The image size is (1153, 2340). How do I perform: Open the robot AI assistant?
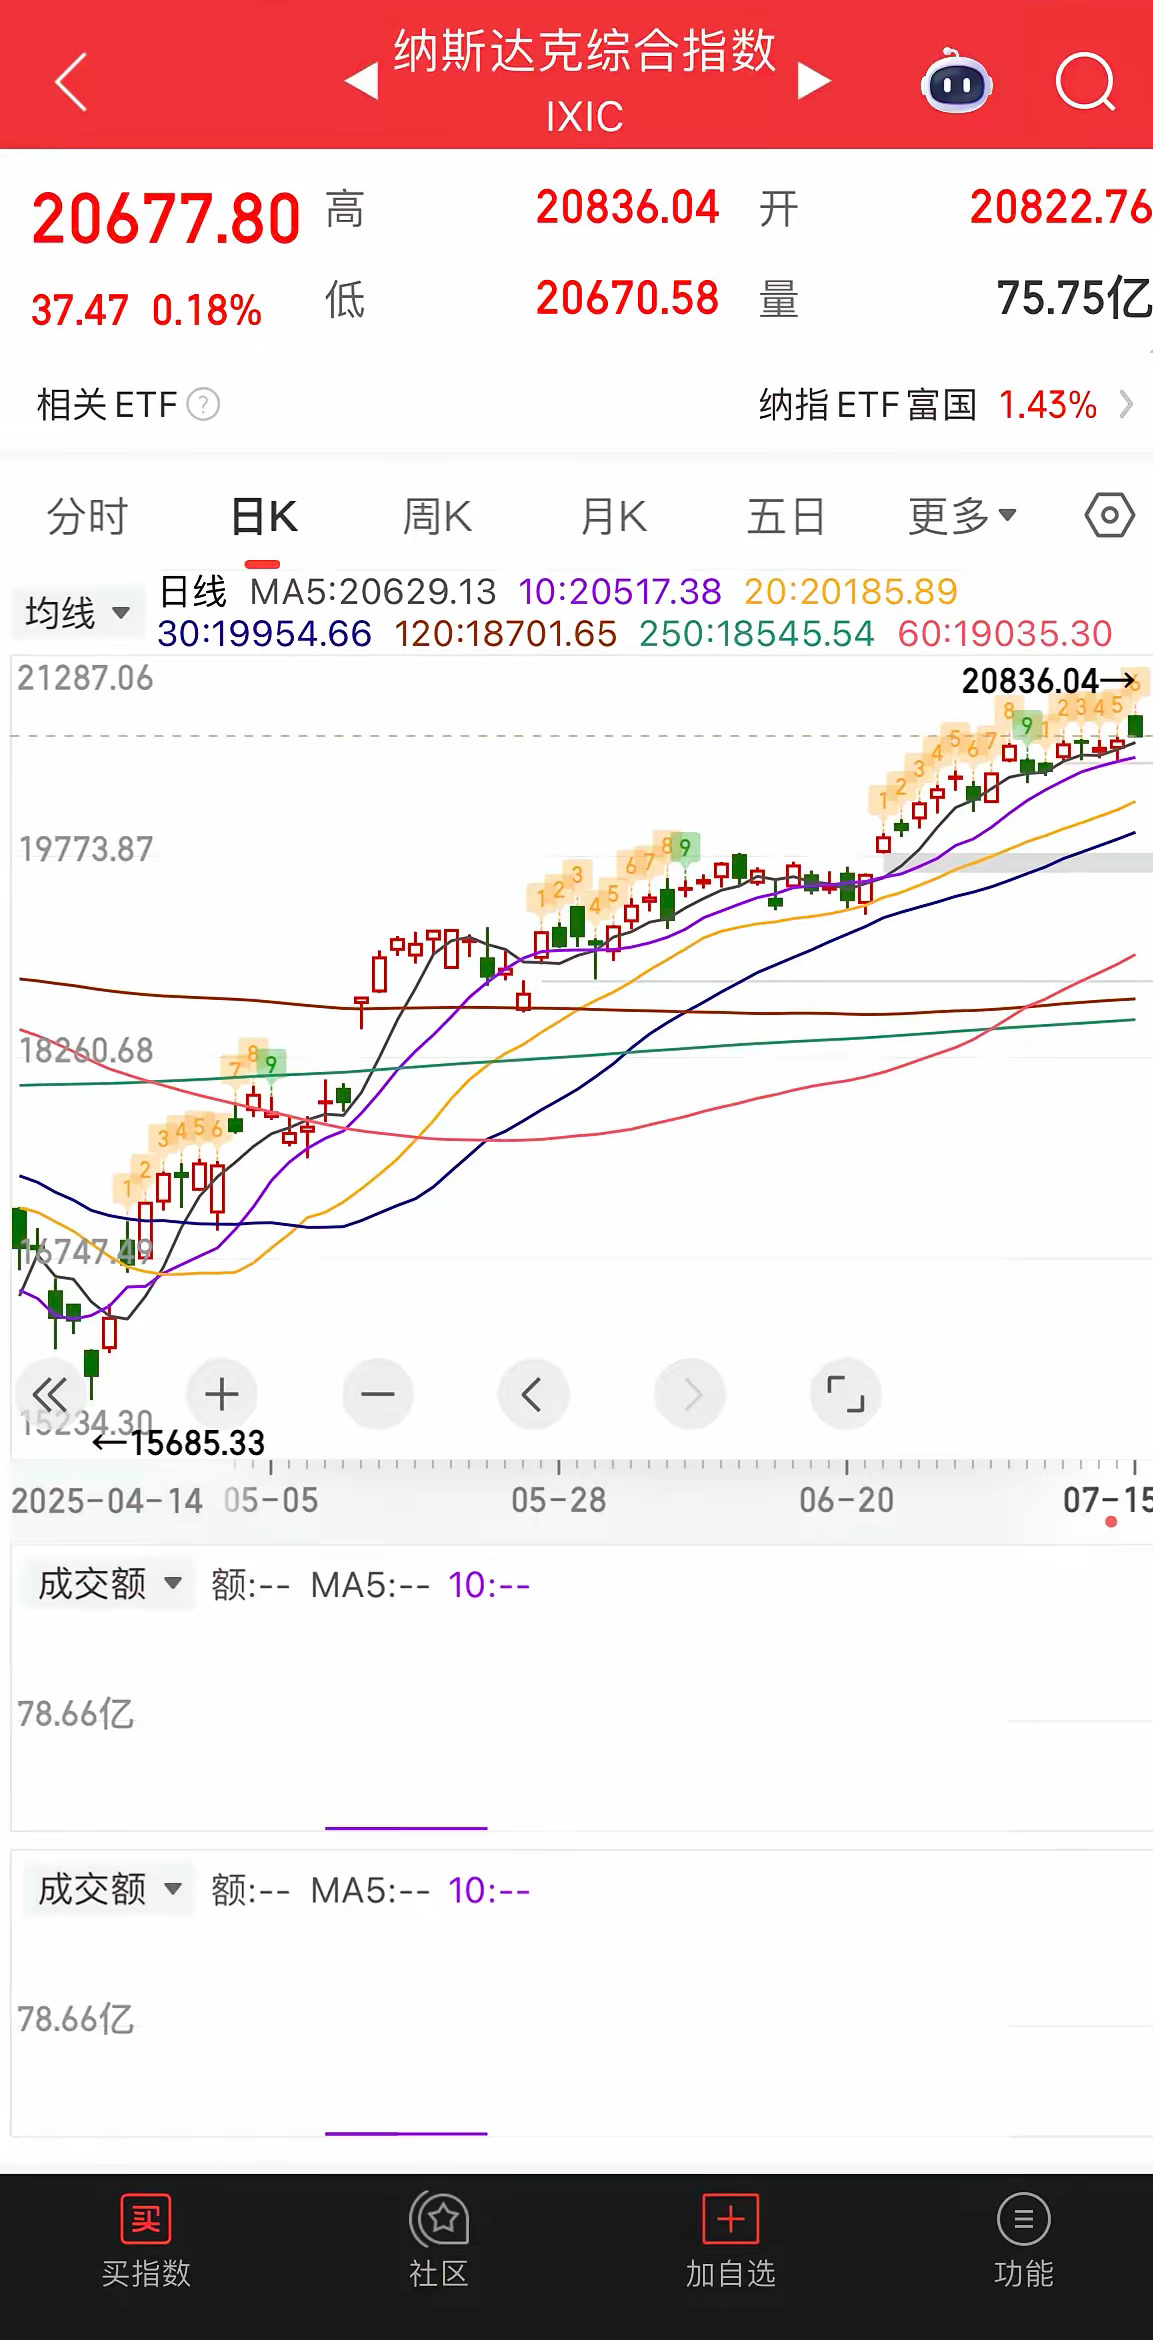(x=956, y=82)
